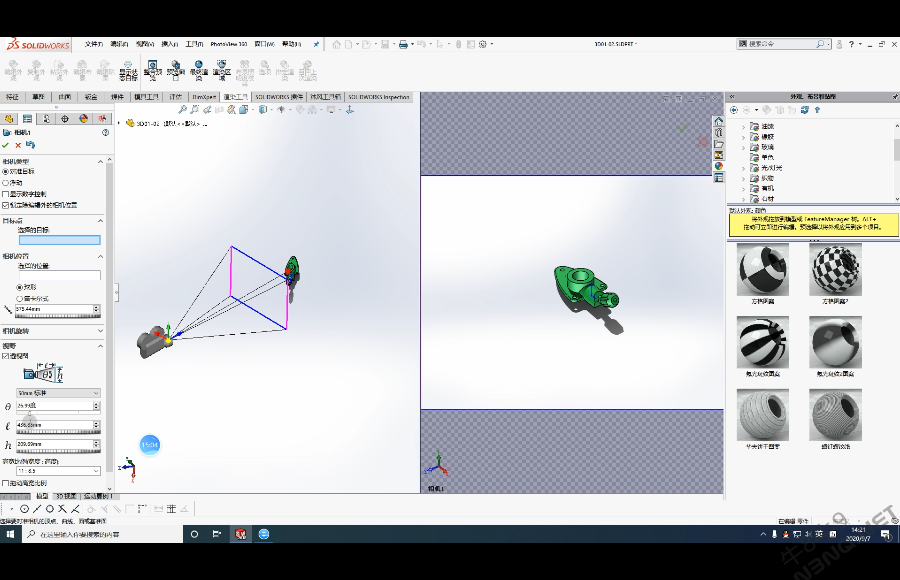Open PropertyManager tab icon
Viewport: 900px width, 580px height.
(27, 119)
